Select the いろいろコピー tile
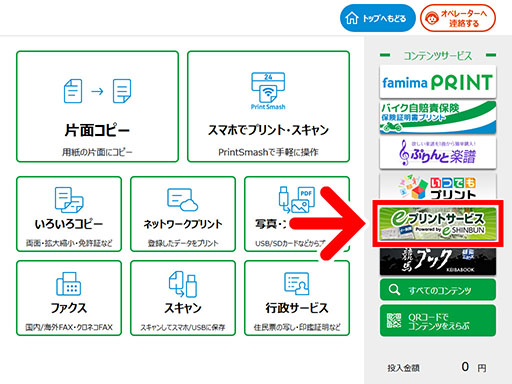The image size is (512, 384). (69, 214)
